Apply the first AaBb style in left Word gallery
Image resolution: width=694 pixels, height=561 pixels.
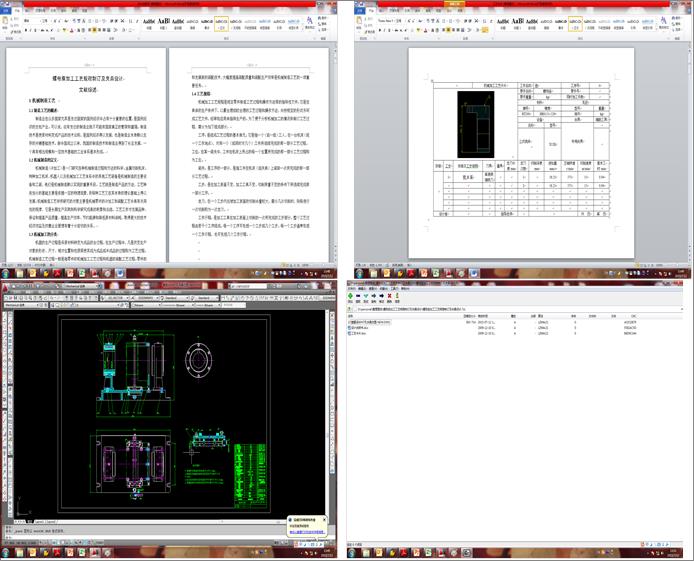[x=149, y=24]
